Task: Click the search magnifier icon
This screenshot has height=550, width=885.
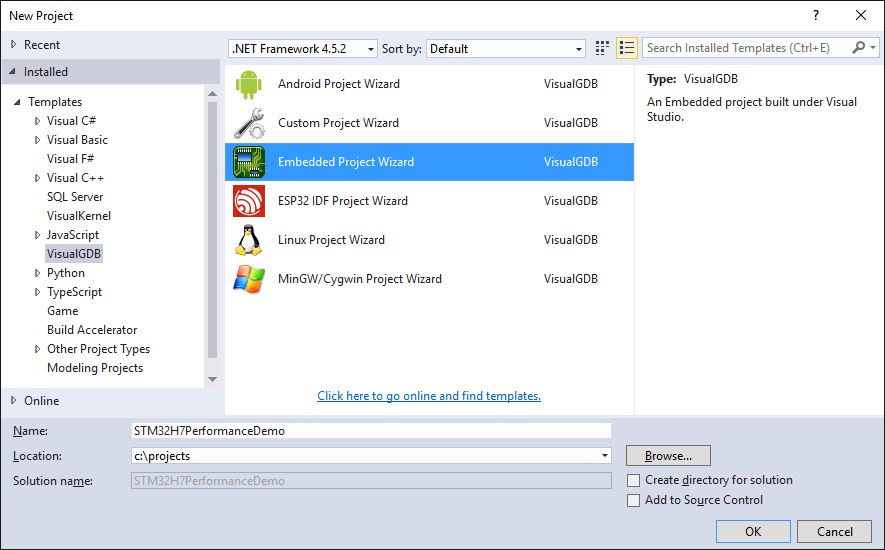Action: (x=858, y=48)
